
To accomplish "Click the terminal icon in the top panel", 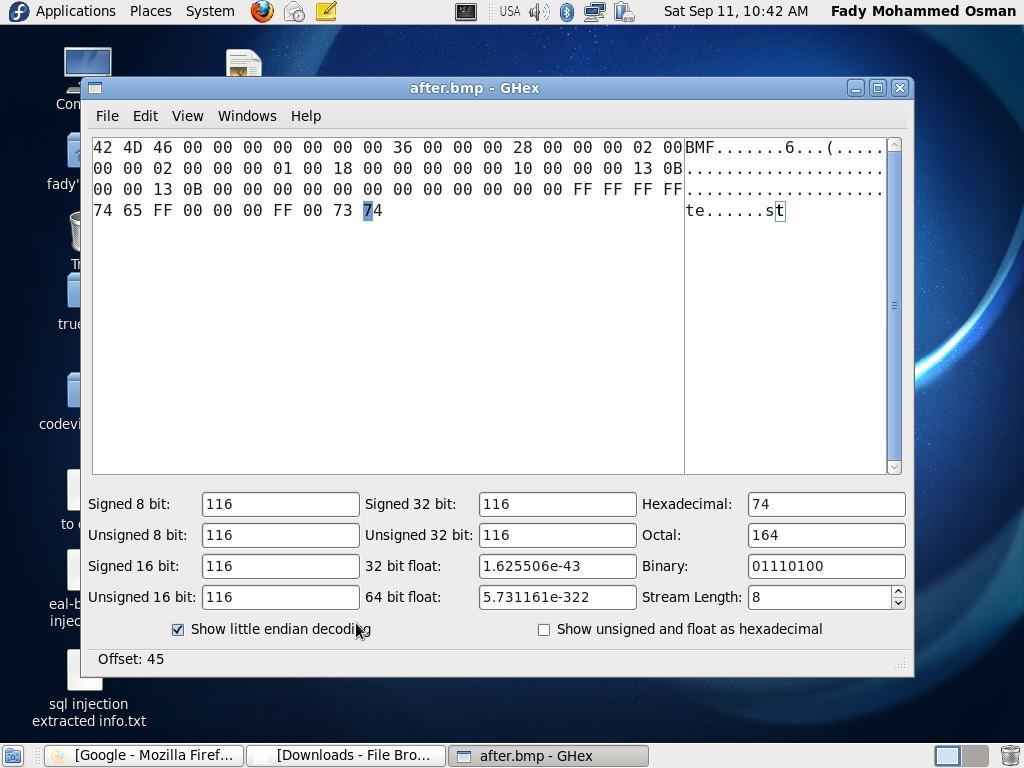I will [466, 12].
